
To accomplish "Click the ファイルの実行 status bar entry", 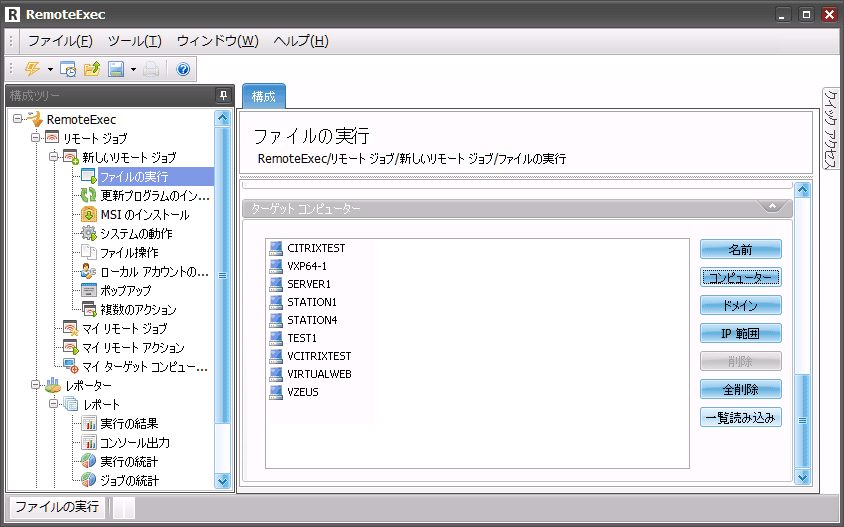I will (x=57, y=507).
